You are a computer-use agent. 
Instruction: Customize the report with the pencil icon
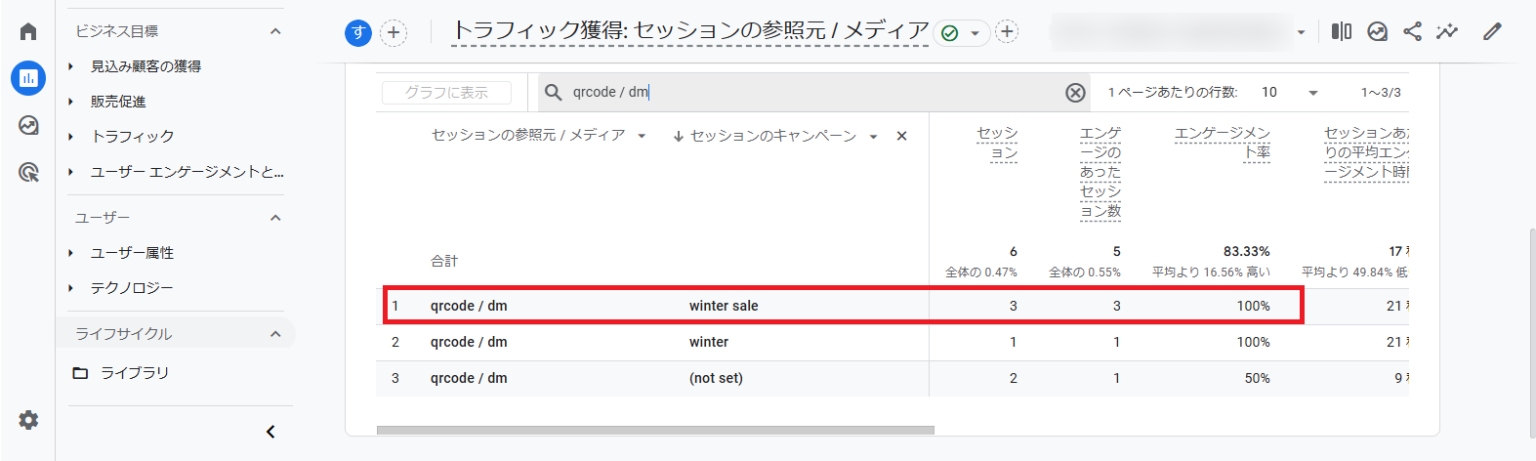1492,32
